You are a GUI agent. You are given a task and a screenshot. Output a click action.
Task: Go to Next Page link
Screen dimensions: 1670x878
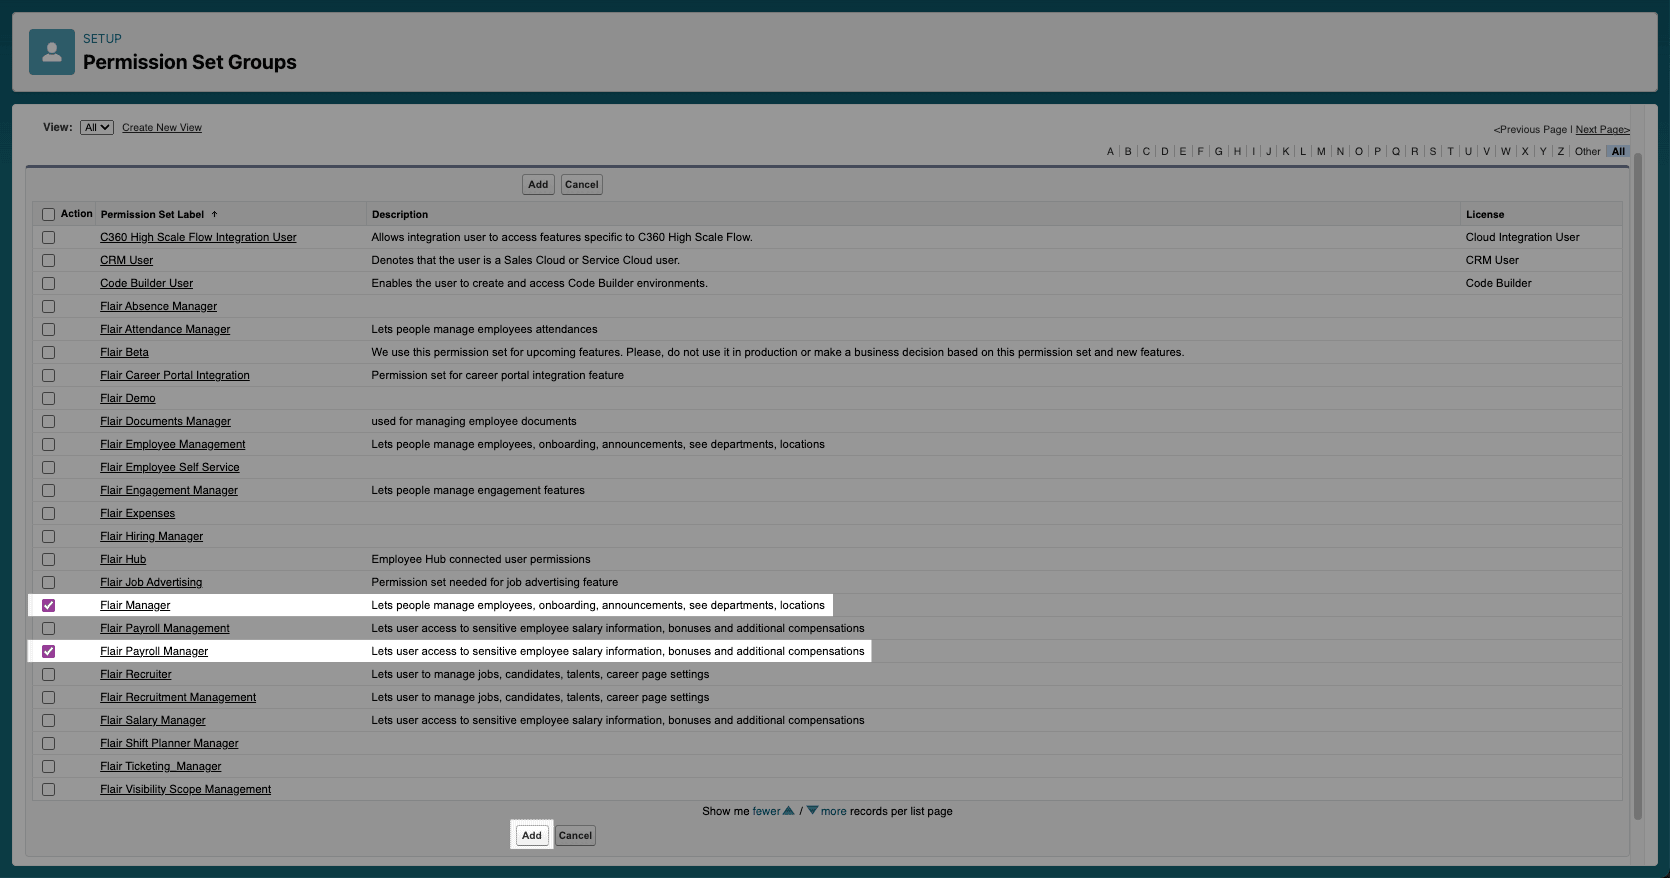coord(1603,129)
